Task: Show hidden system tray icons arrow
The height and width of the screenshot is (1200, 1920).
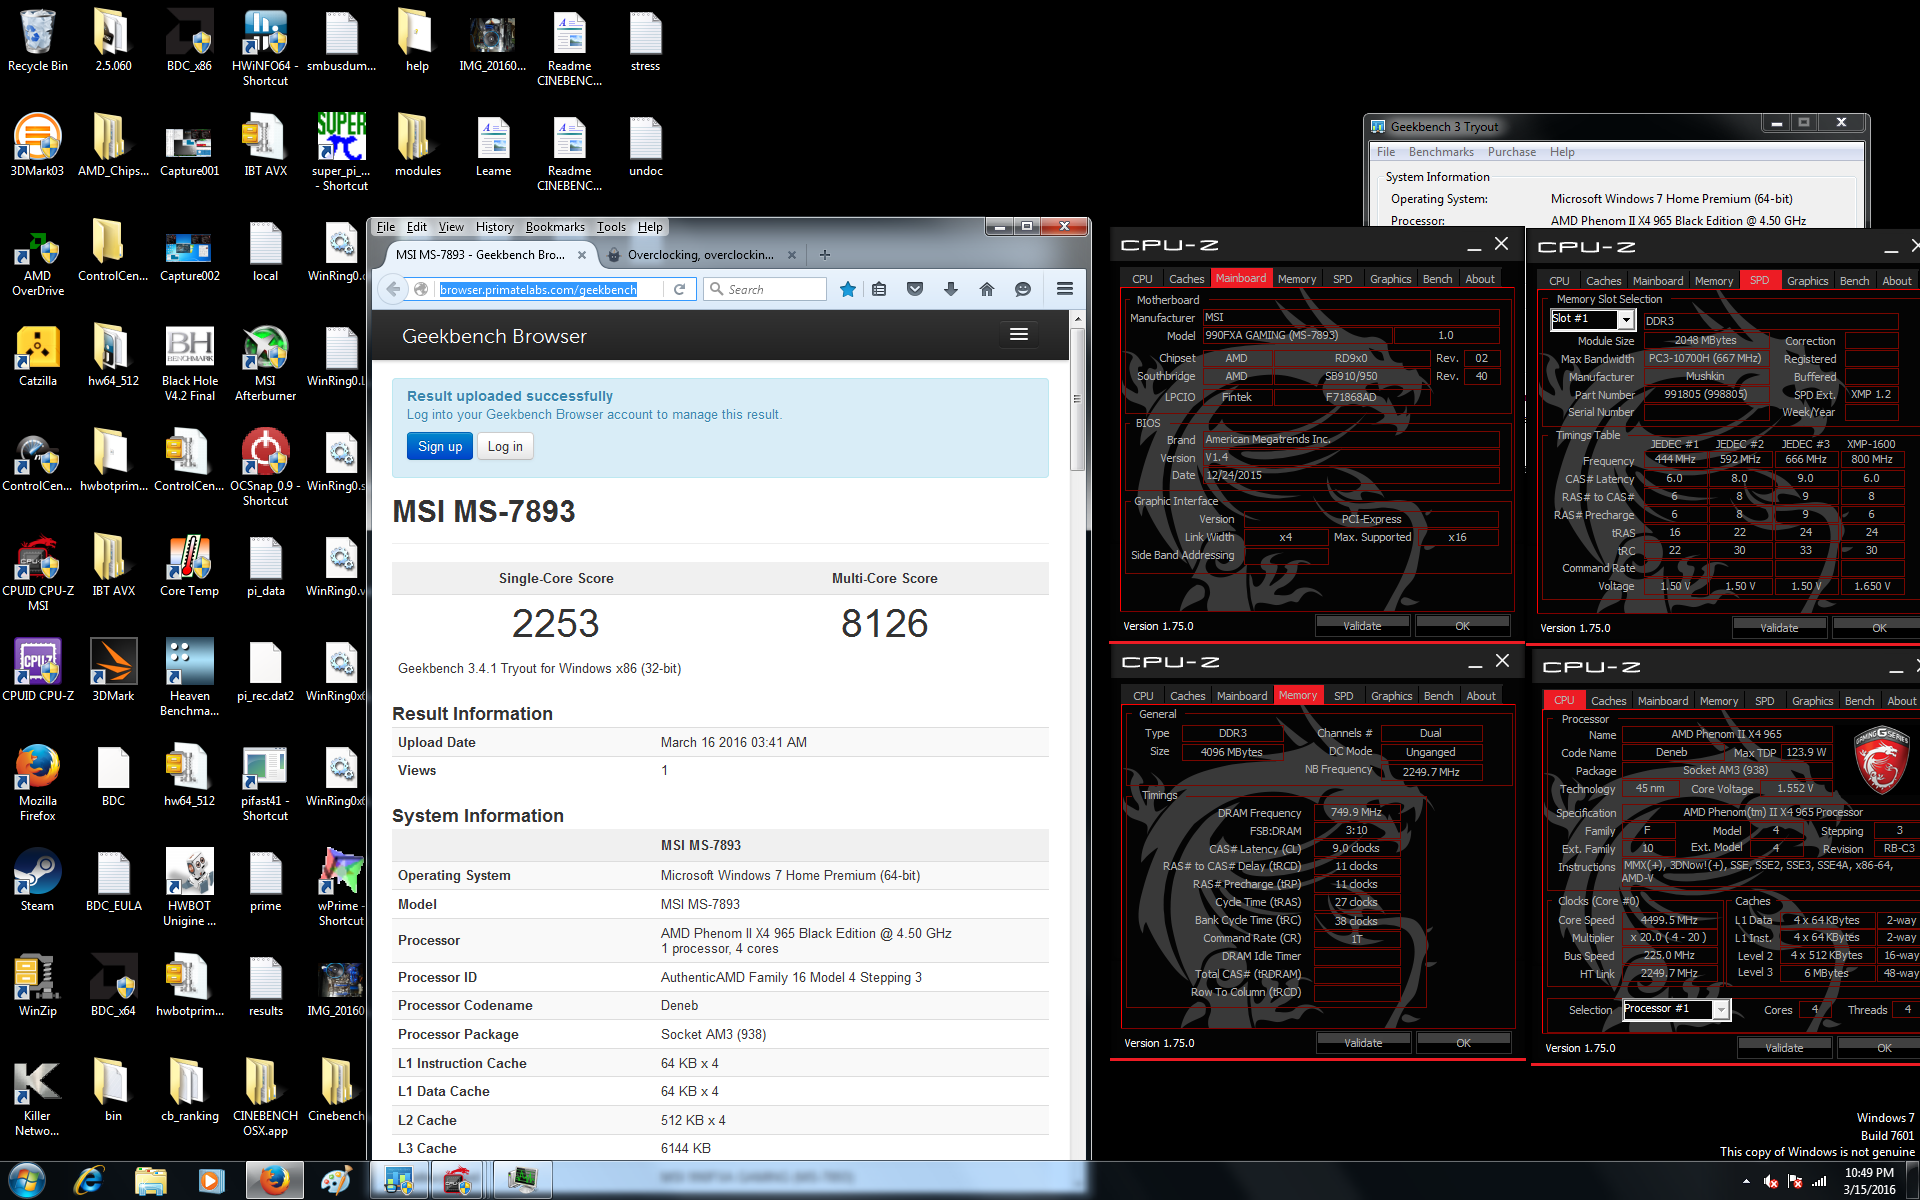Action: tap(1746, 1181)
